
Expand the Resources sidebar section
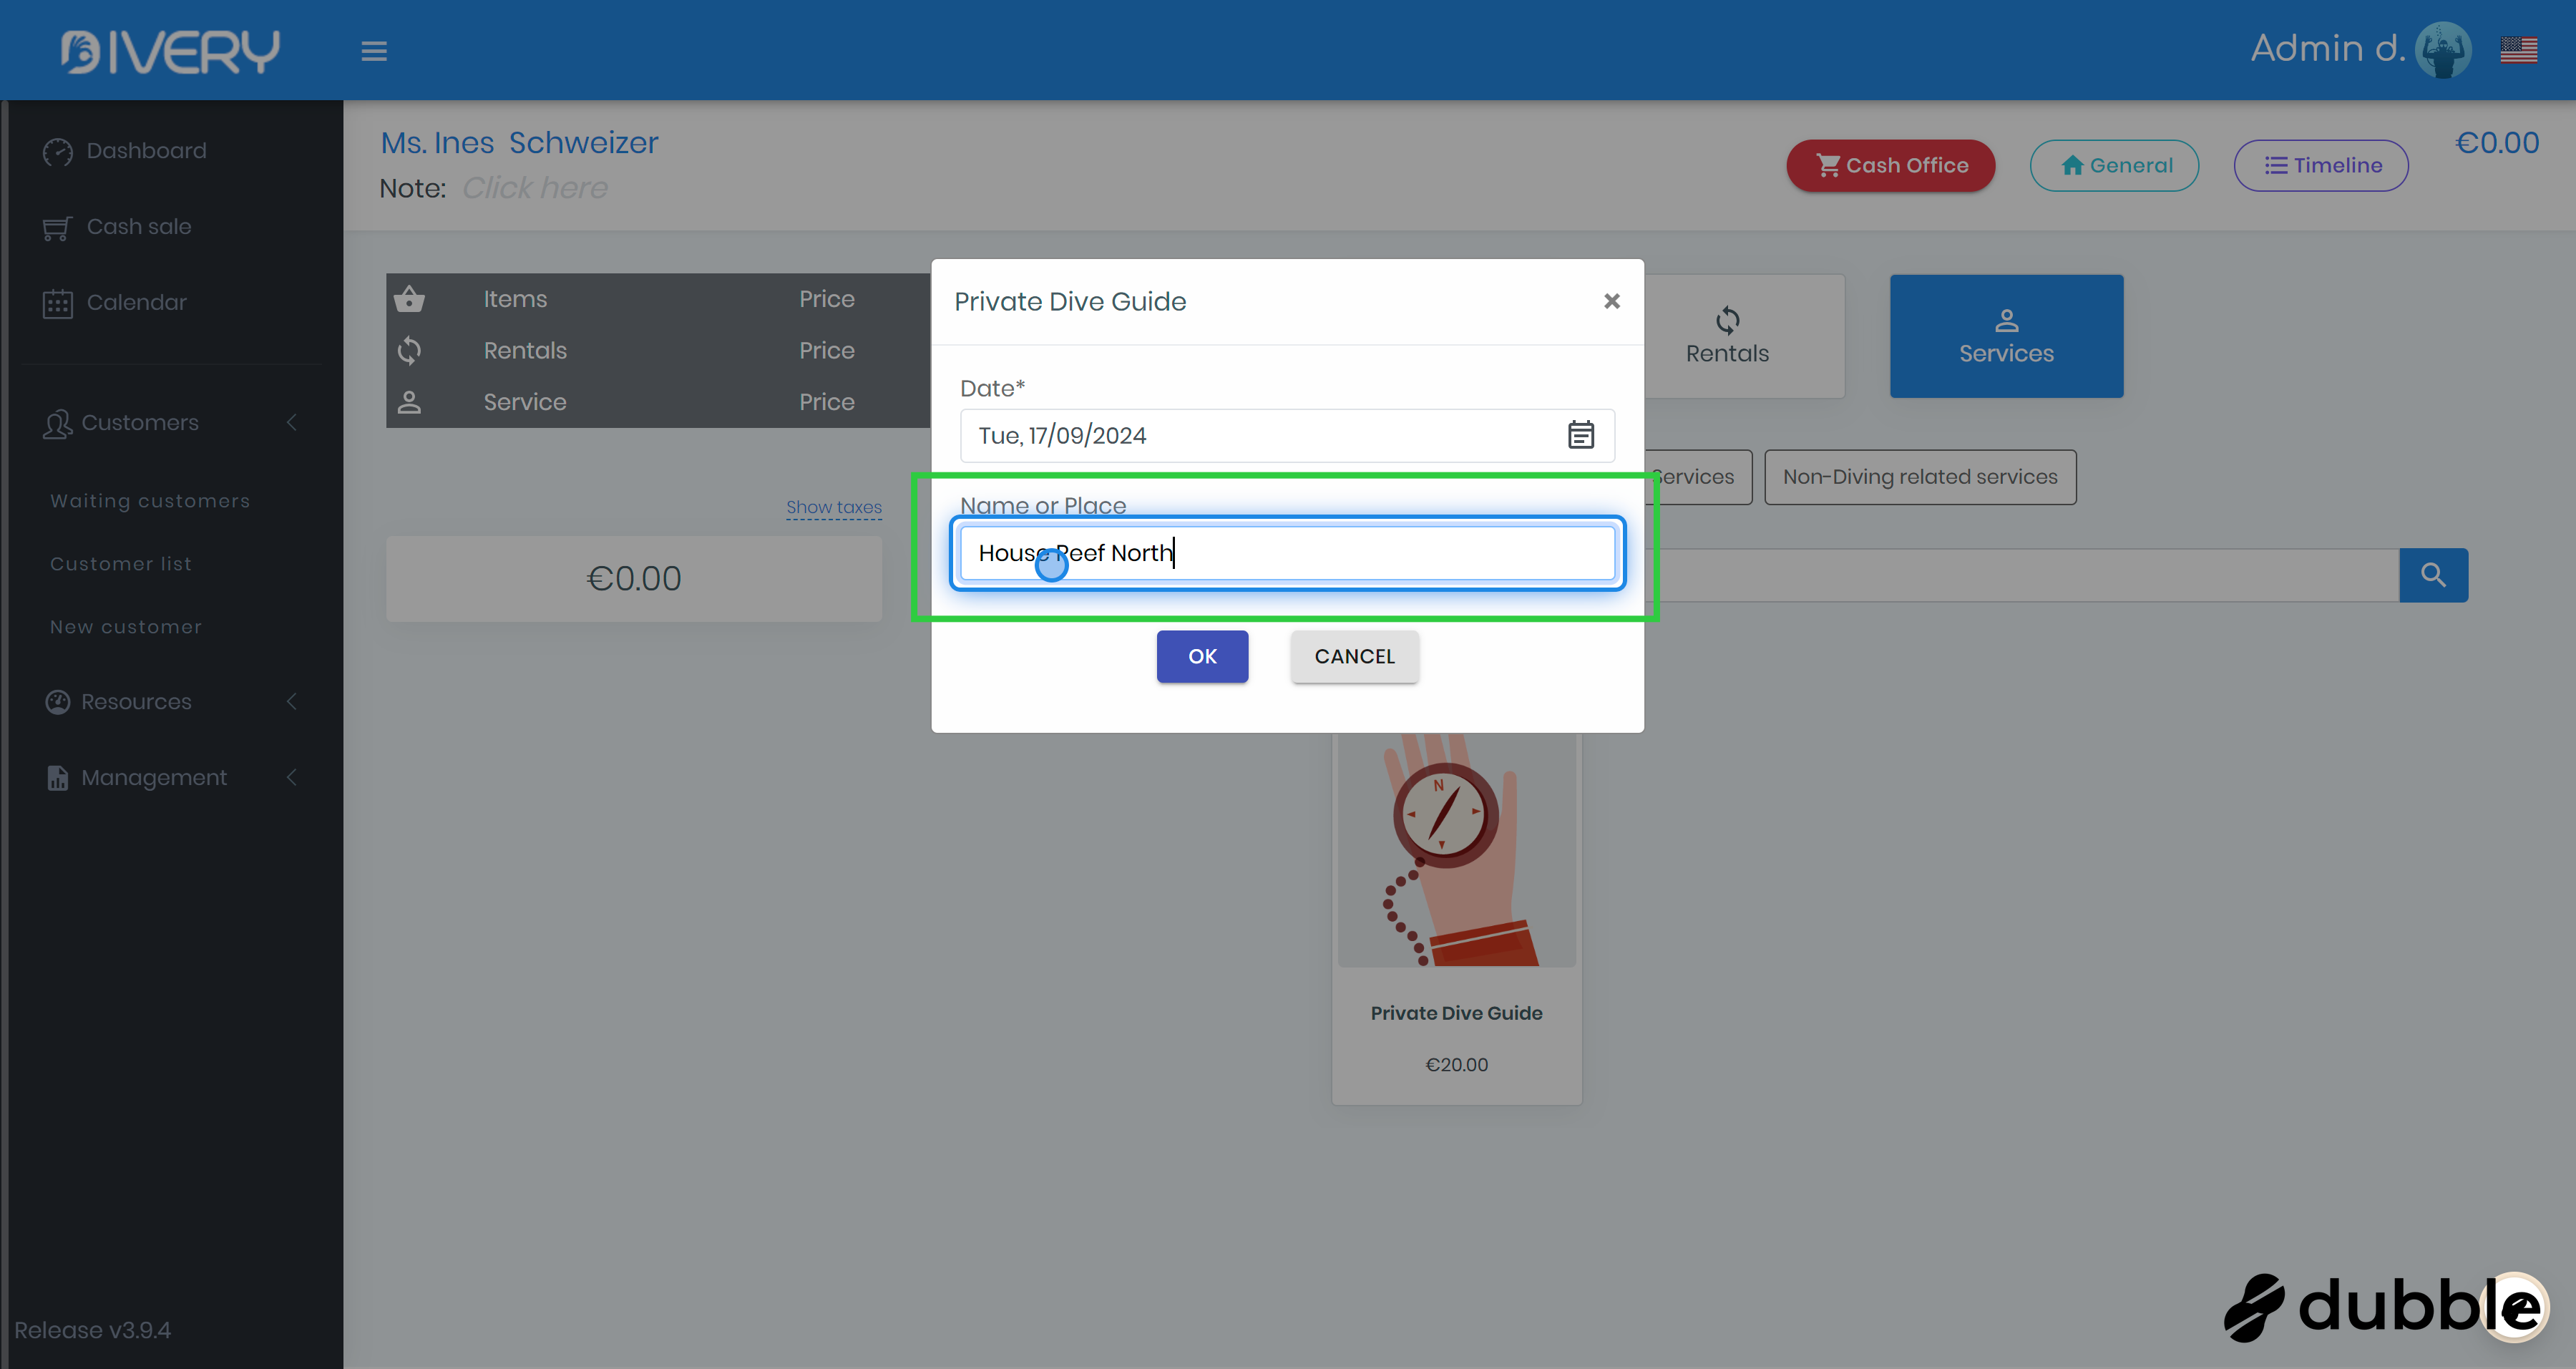[136, 702]
